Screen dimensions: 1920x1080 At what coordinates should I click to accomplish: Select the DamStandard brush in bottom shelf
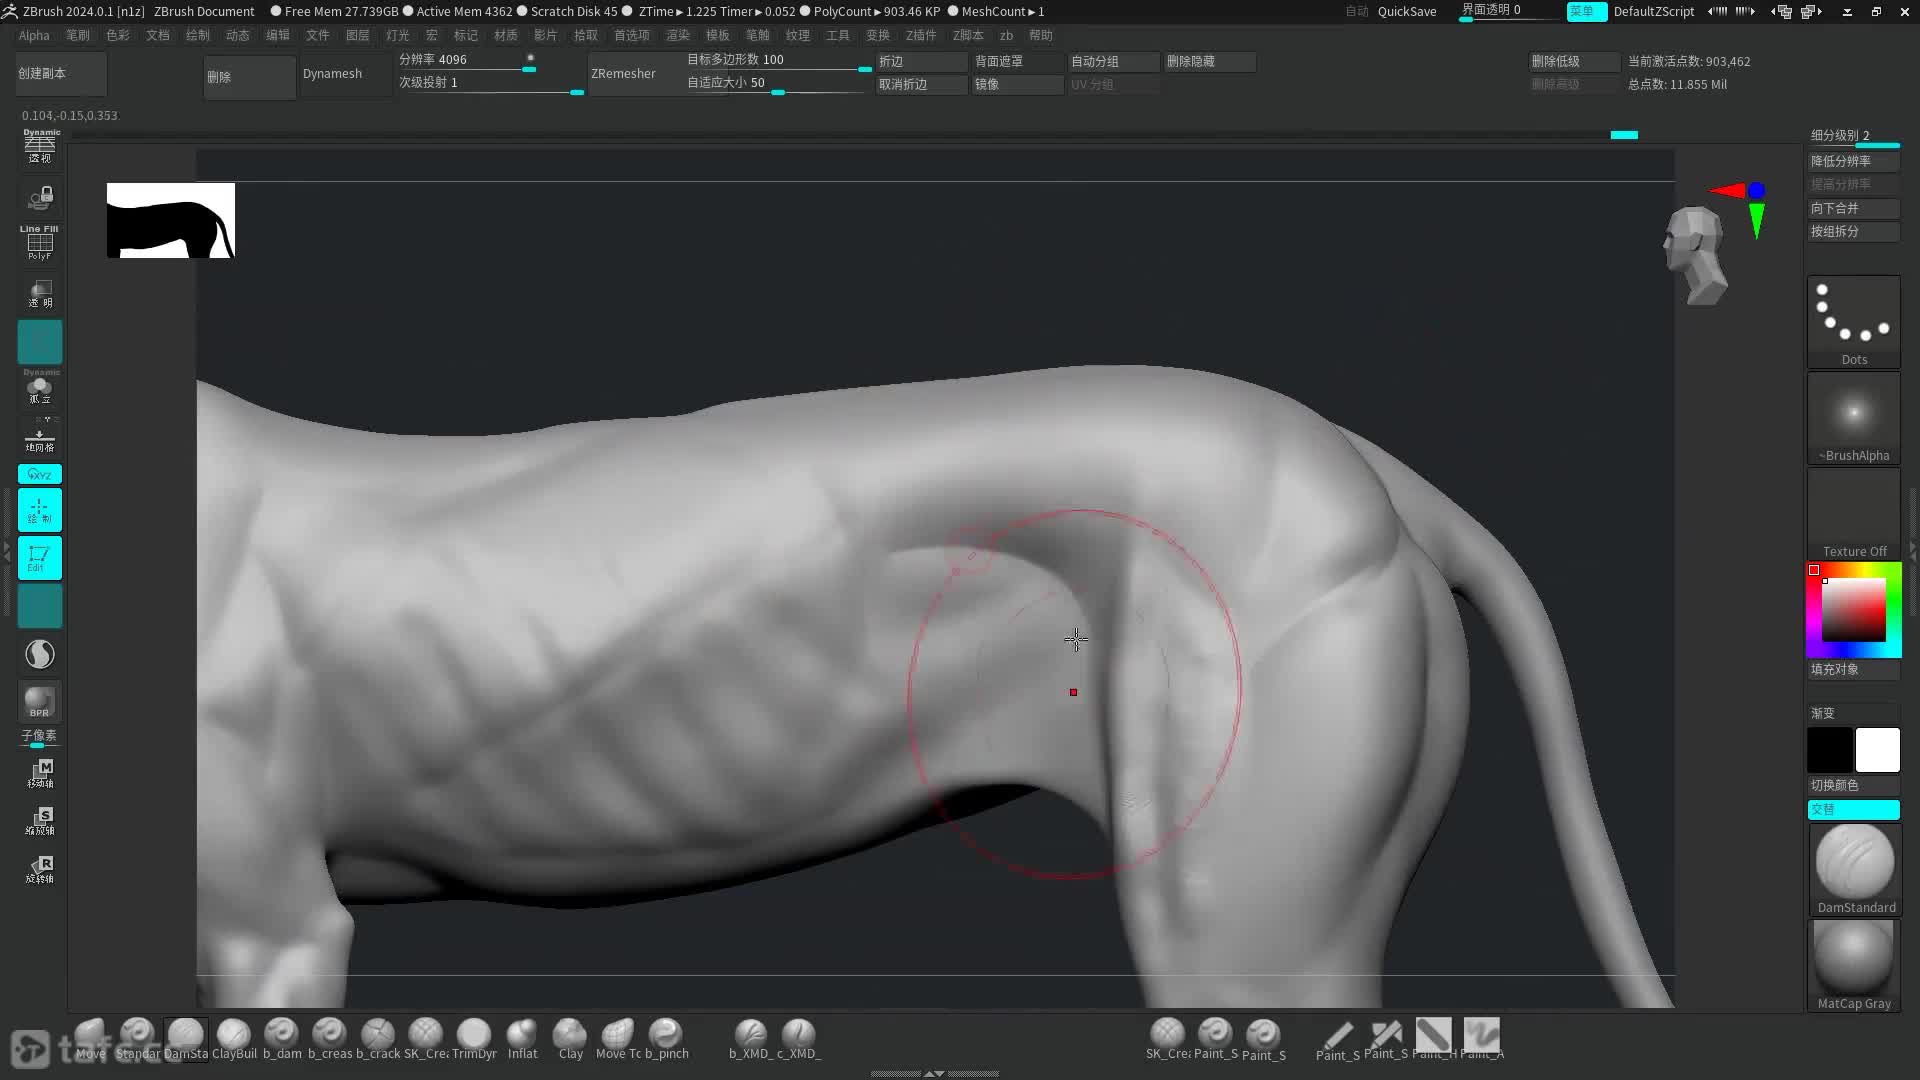185,1038
